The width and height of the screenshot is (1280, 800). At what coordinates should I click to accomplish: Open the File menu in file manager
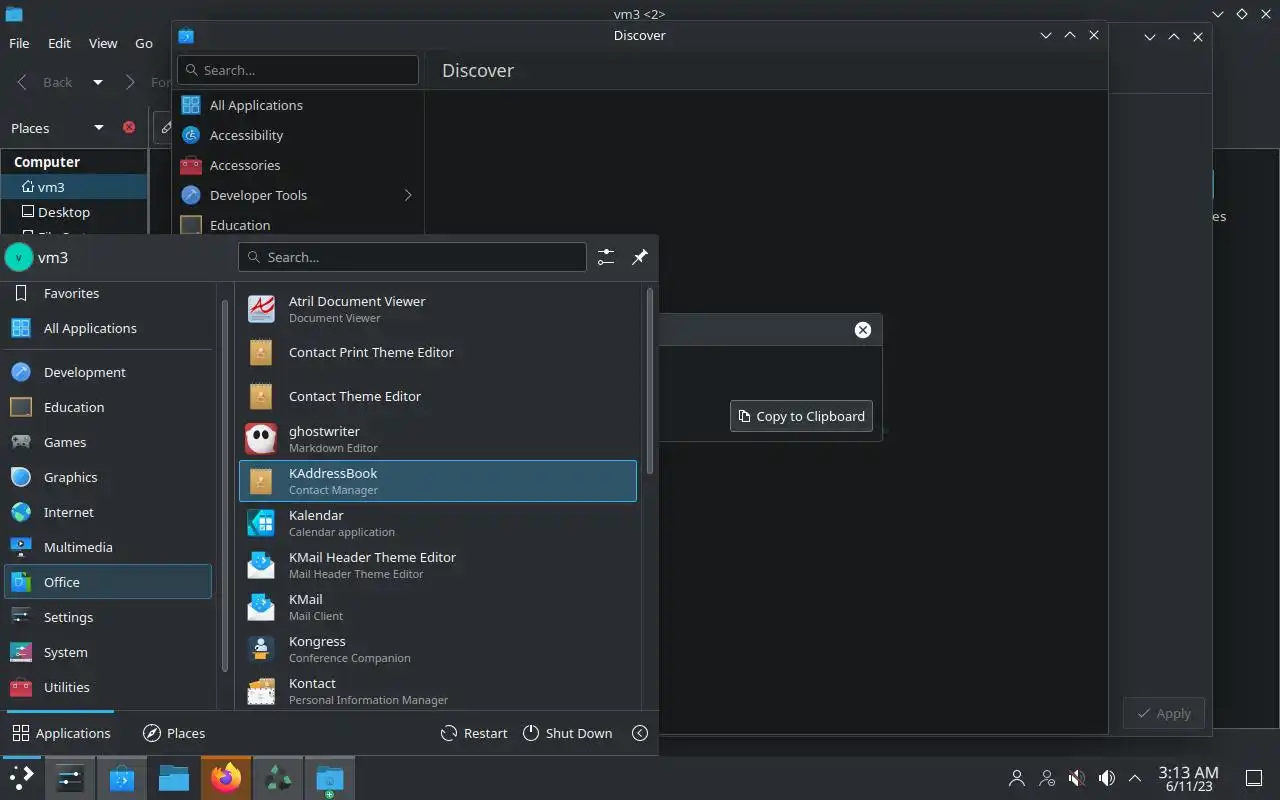[x=19, y=43]
